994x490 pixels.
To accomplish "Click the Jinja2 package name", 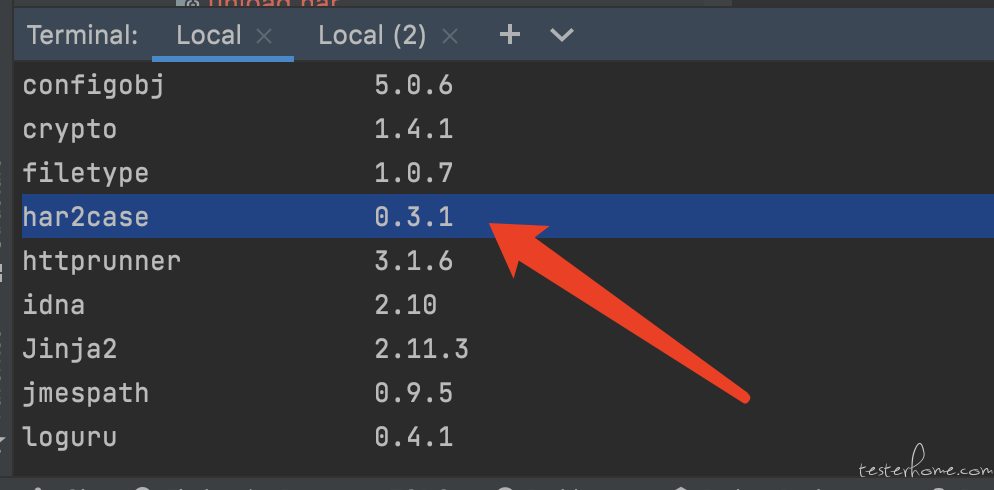I will [70, 349].
